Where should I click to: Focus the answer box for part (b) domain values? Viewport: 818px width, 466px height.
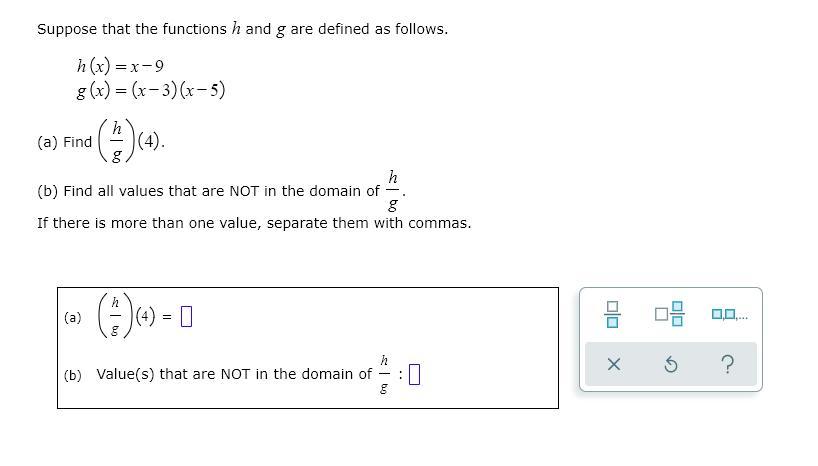414,374
